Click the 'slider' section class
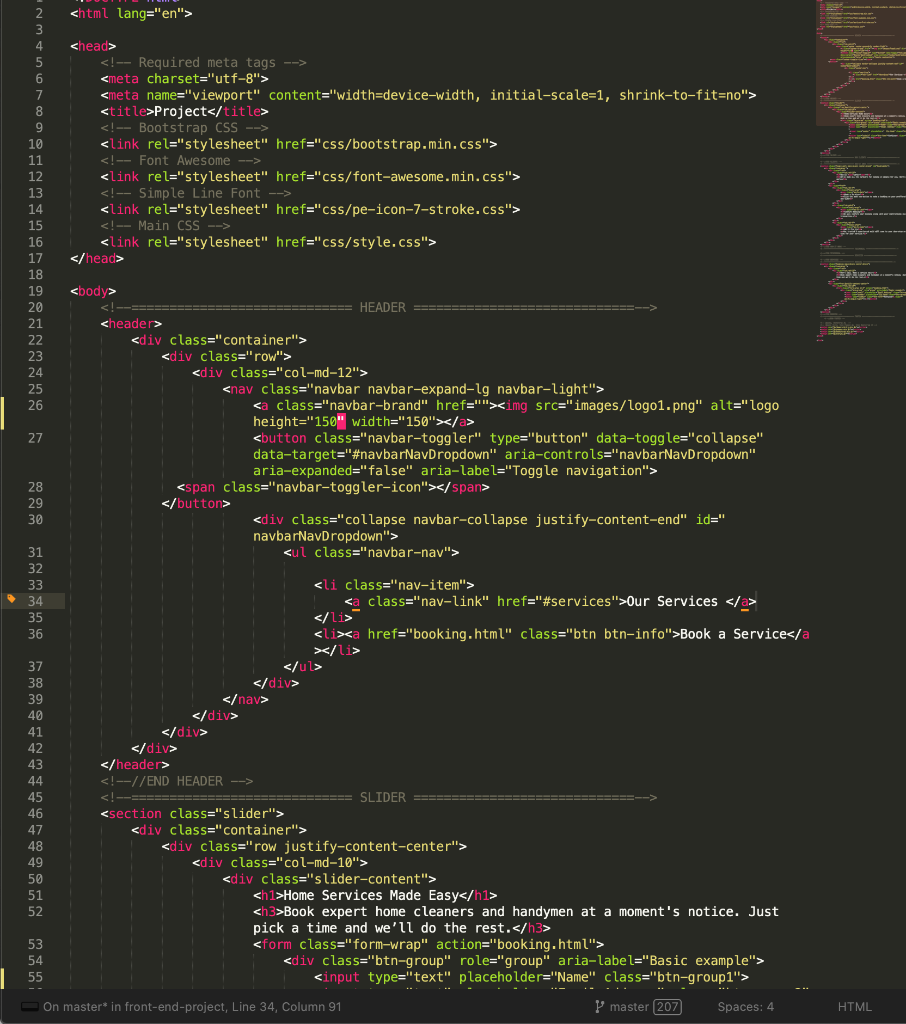 click(x=246, y=814)
